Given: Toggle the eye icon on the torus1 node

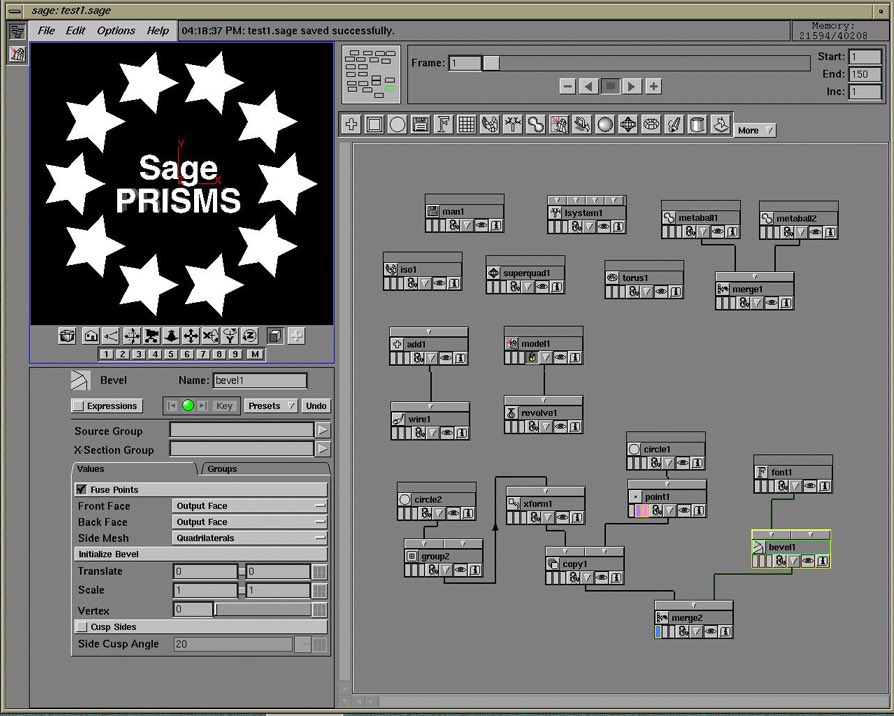Looking at the screenshot, I should (661, 291).
